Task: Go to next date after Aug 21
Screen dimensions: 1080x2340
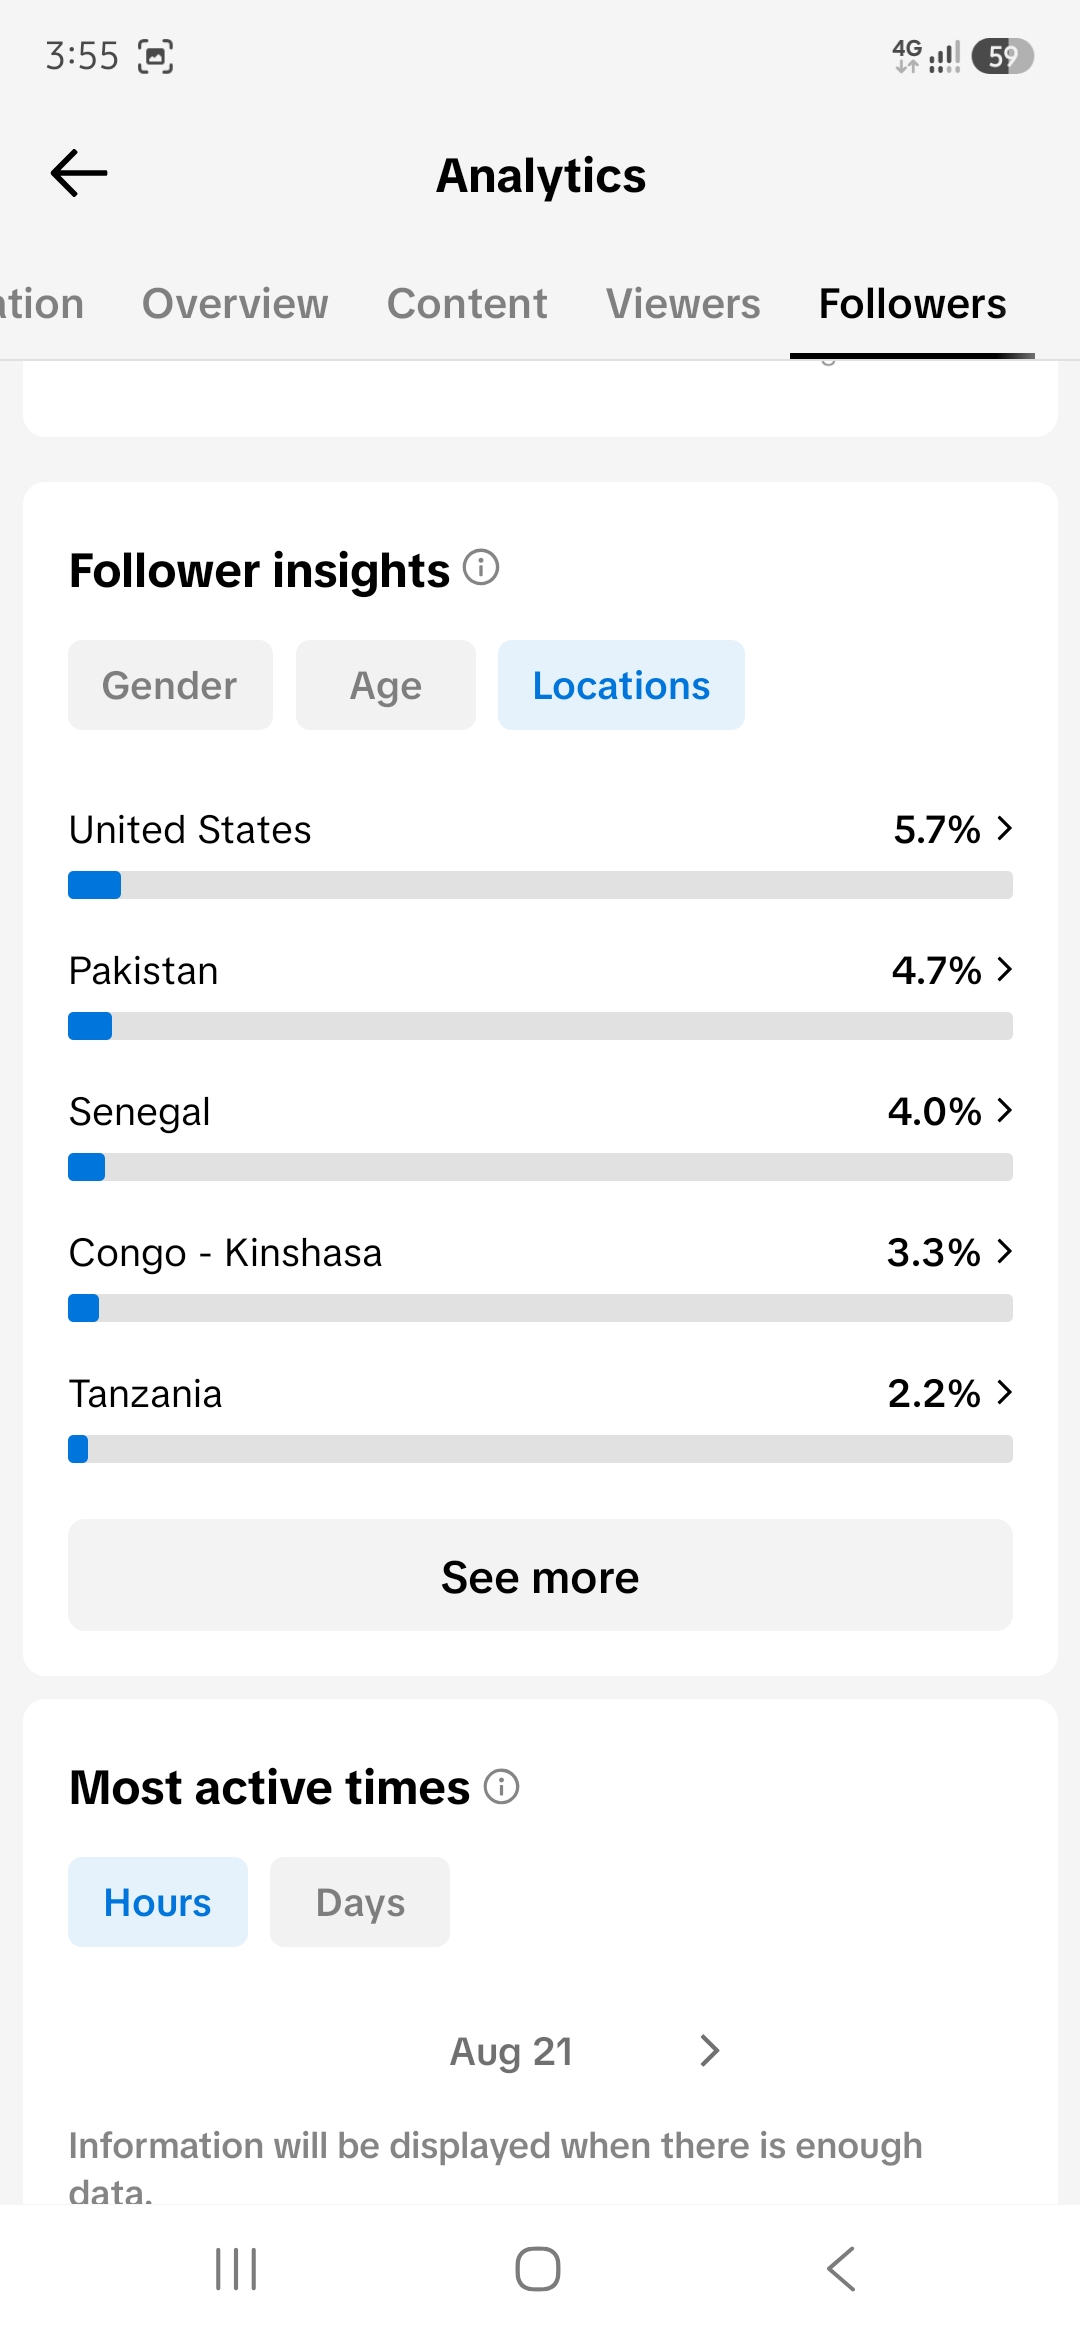Action: (x=710, y=2051)
